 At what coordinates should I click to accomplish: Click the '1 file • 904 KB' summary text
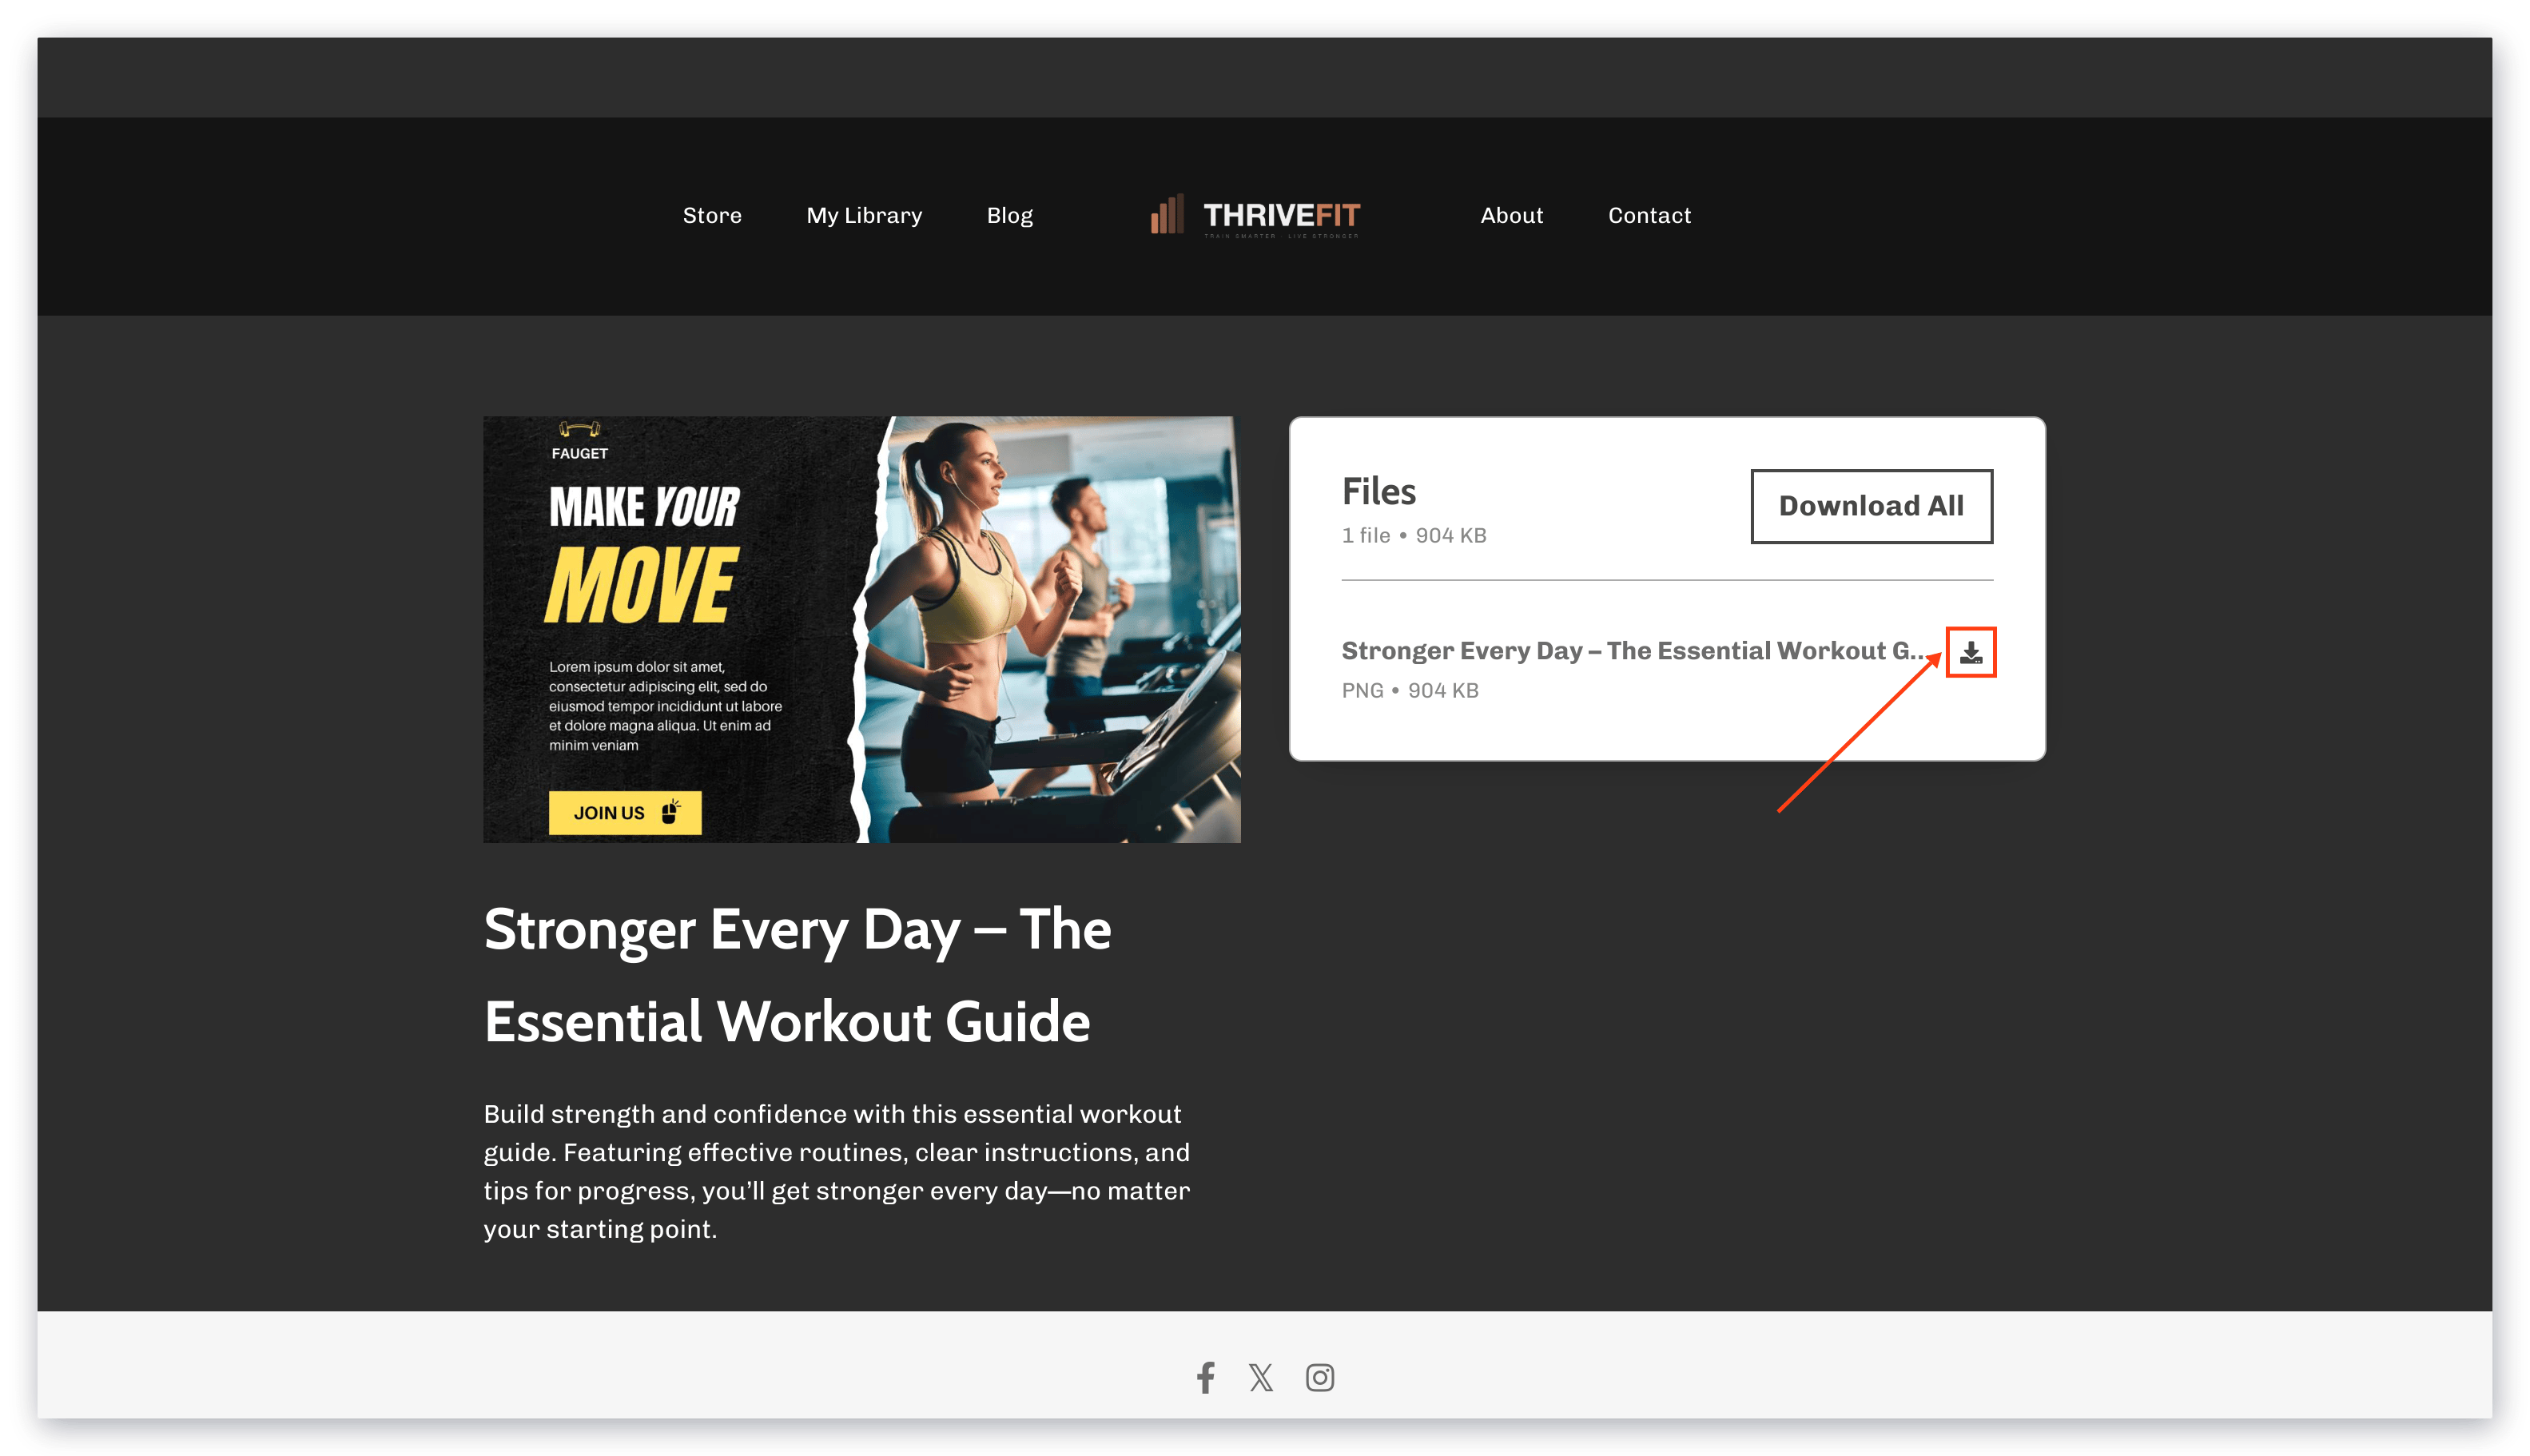coord(1413,535)
